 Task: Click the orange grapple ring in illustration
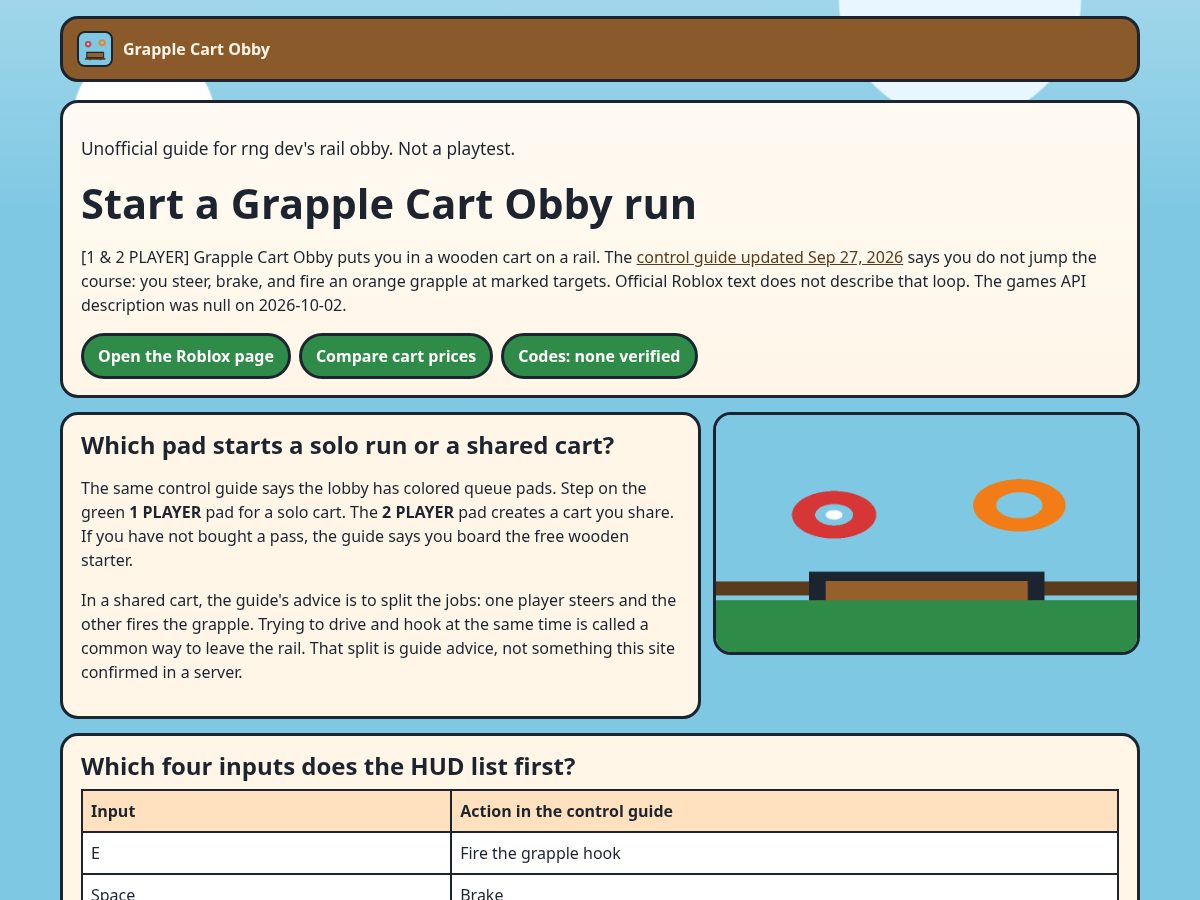(x=1019, y=505)
